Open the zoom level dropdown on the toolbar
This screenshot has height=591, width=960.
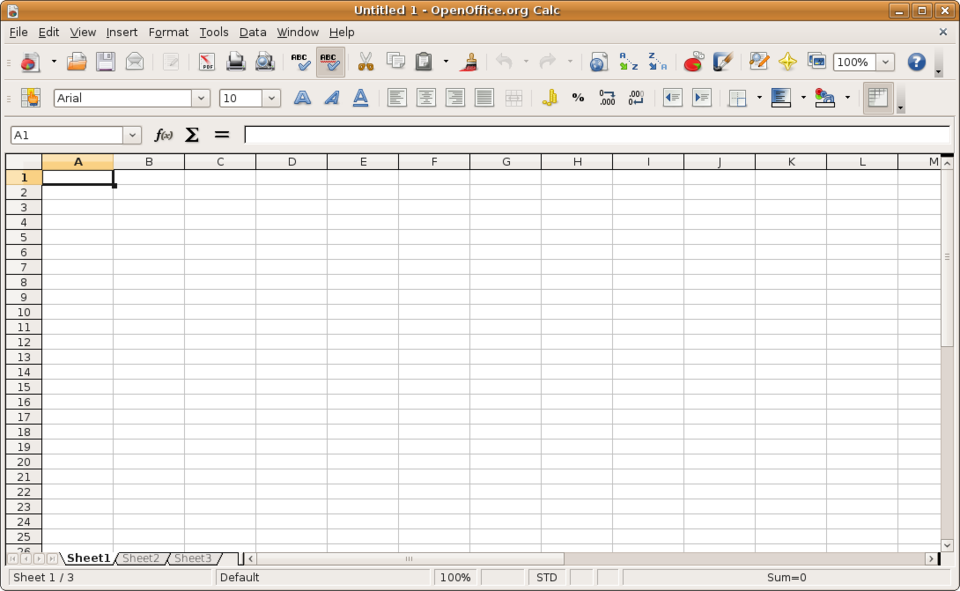(x=885, y=61)
